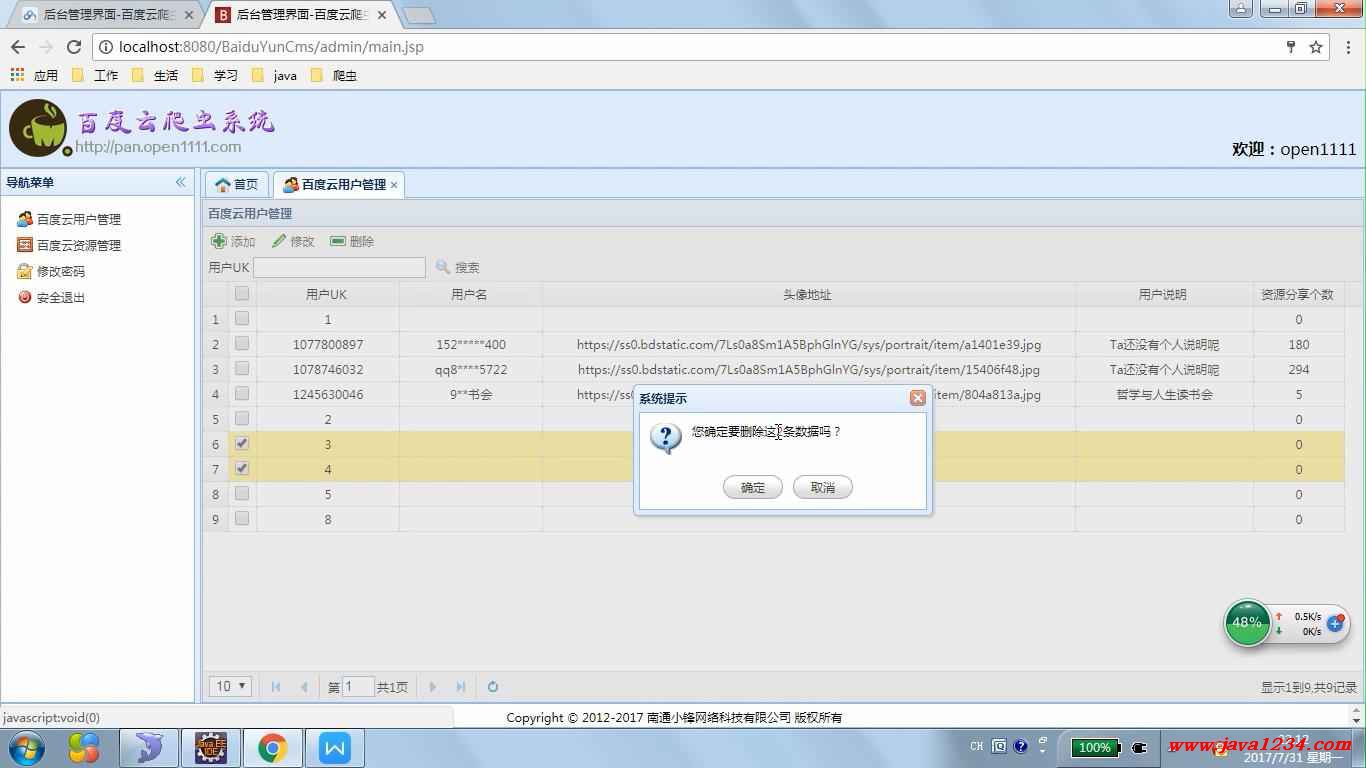Close the 百度云用户管理 content tab
This screenshot has width=1366, height=768.
[394, 185]
